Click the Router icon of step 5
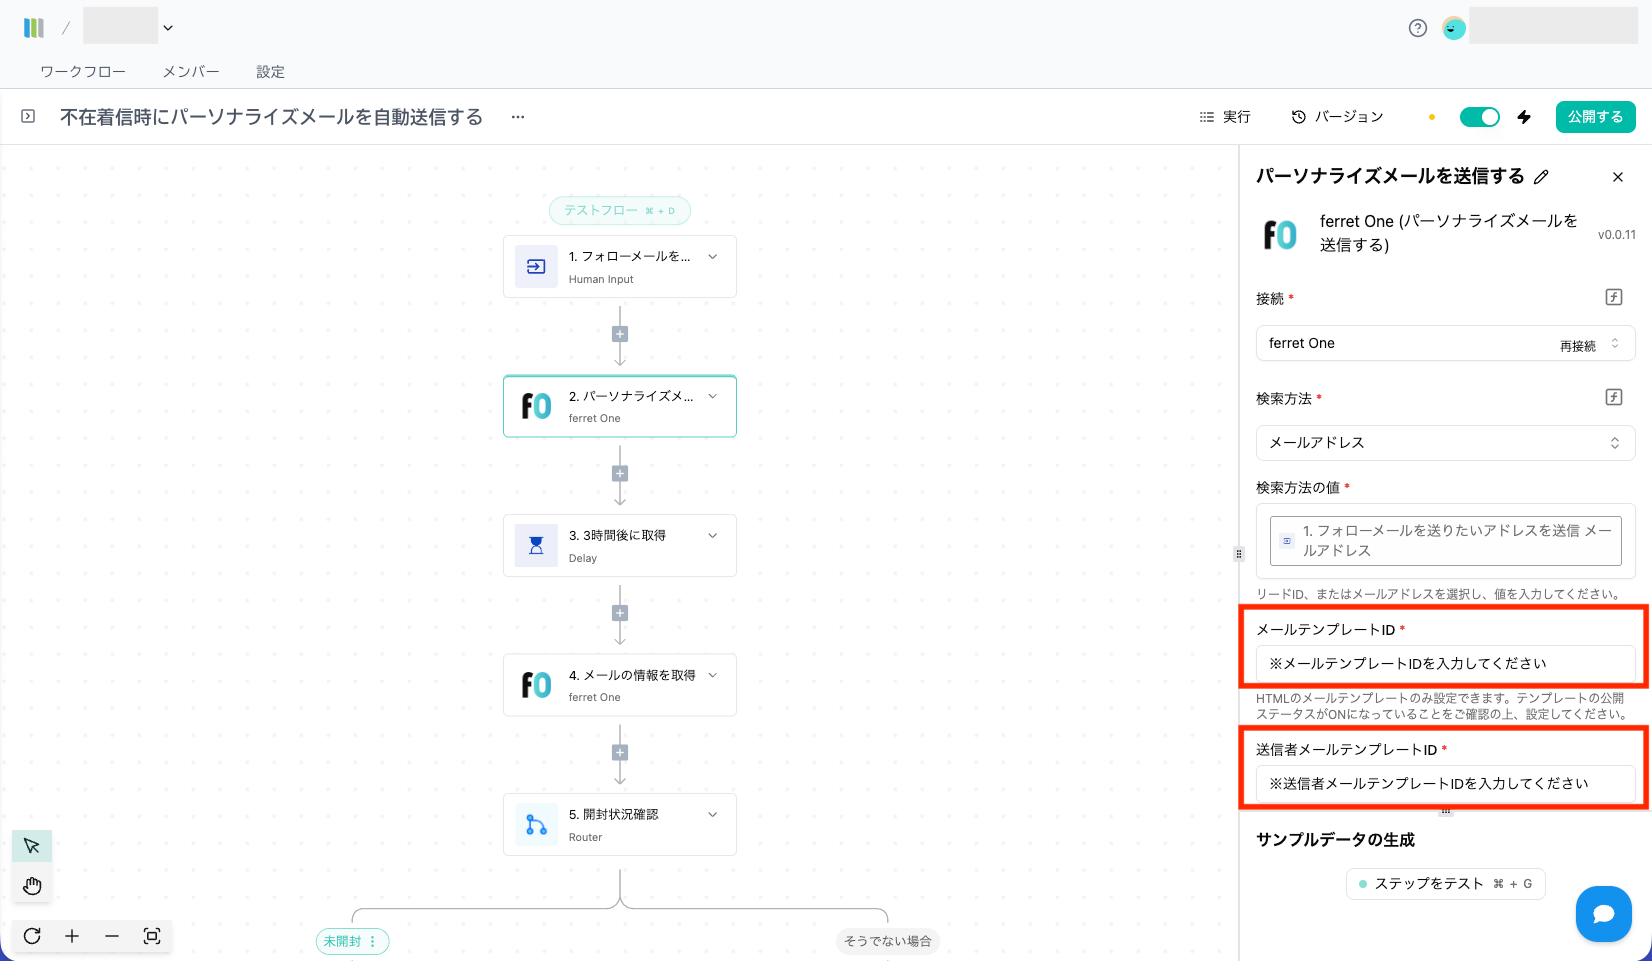 click(536, 824)
